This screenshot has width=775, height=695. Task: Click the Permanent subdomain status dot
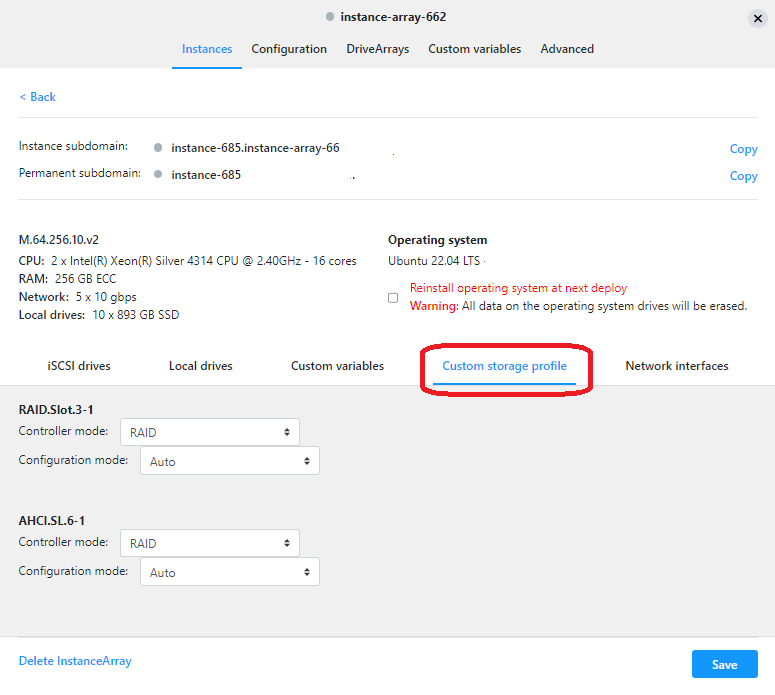tap(158, 175)
